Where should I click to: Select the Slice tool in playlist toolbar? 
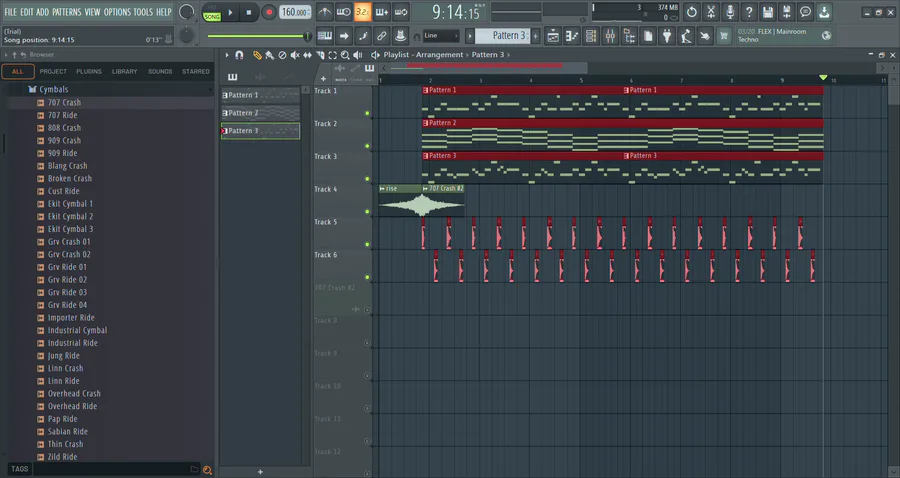click(x=320, y=55)
